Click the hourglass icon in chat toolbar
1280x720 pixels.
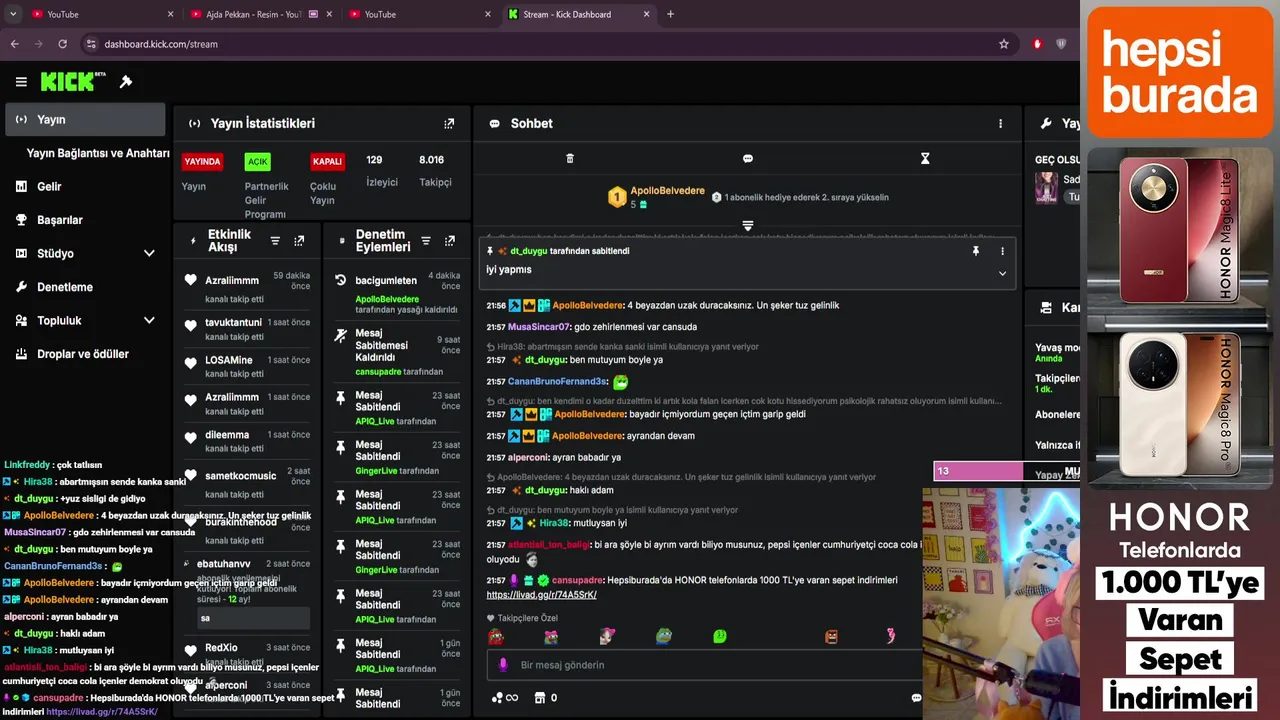[925, 159]
